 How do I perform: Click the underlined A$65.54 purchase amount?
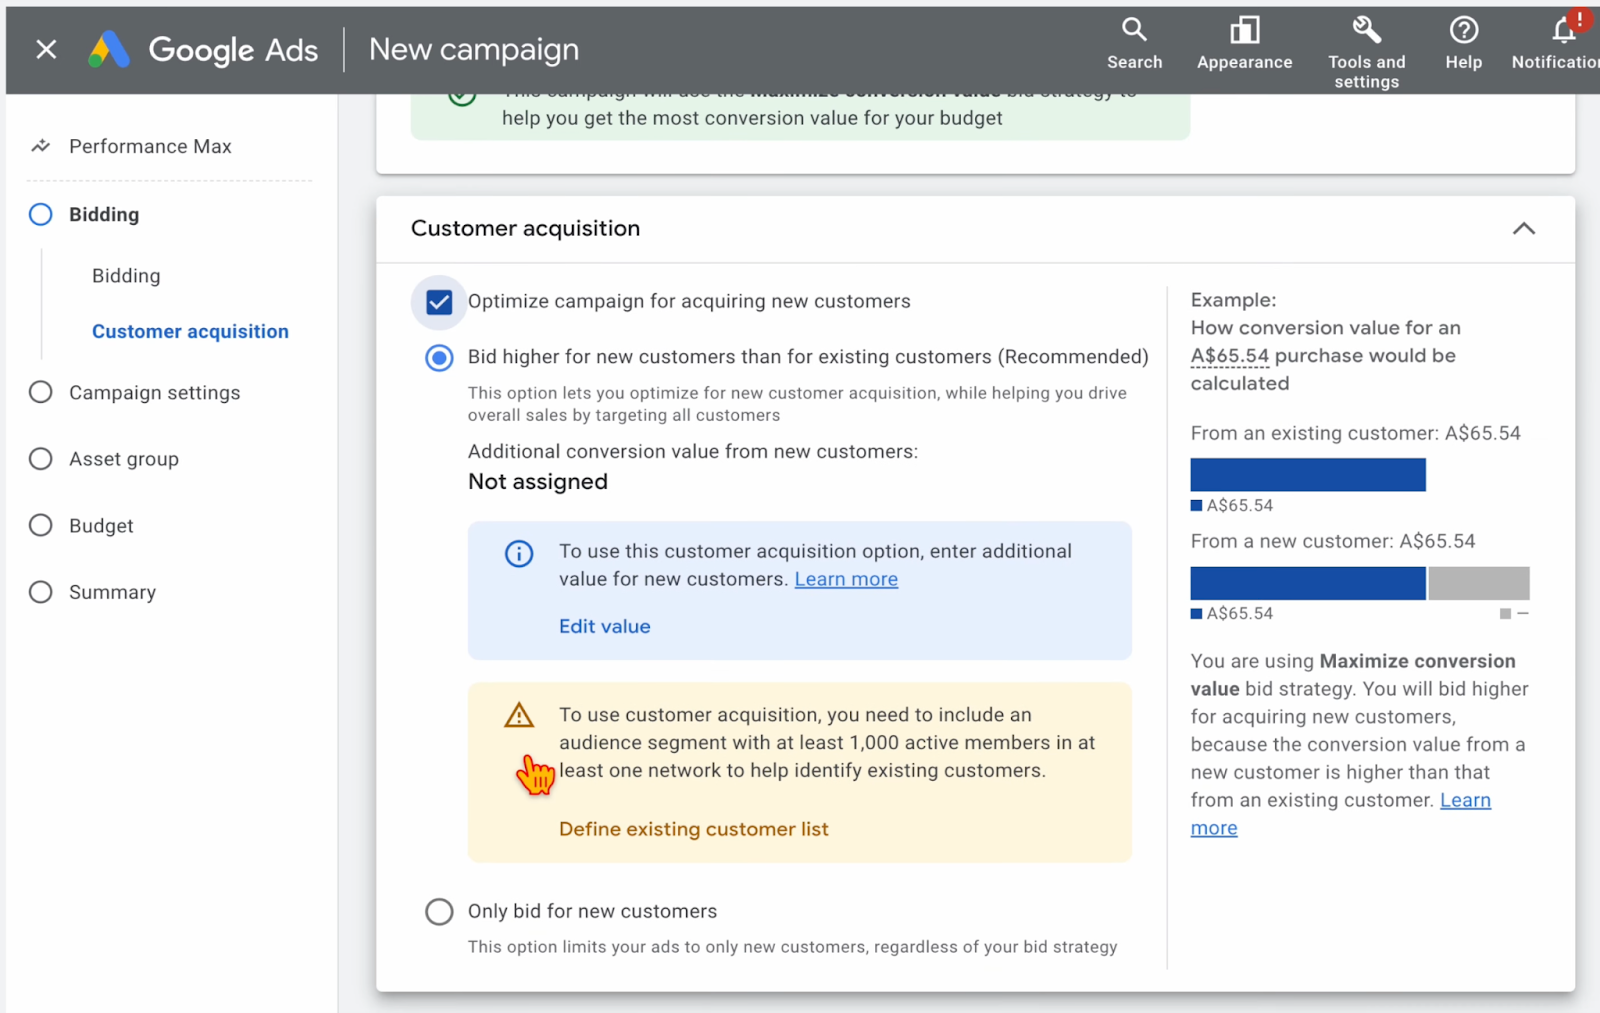tap(1229, 356)
